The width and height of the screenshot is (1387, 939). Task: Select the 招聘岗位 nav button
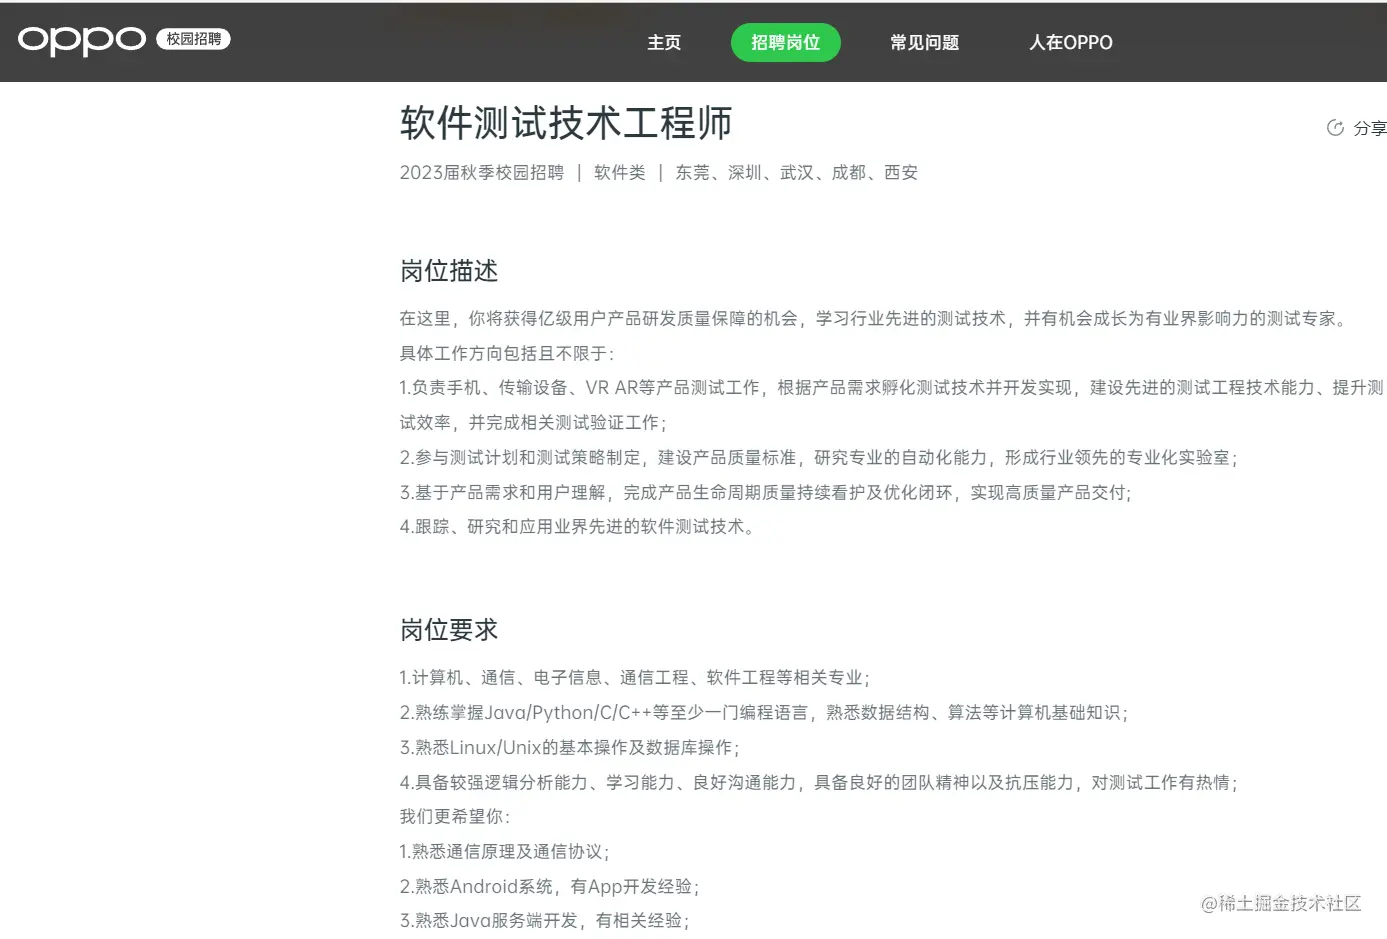click(786, 43)
